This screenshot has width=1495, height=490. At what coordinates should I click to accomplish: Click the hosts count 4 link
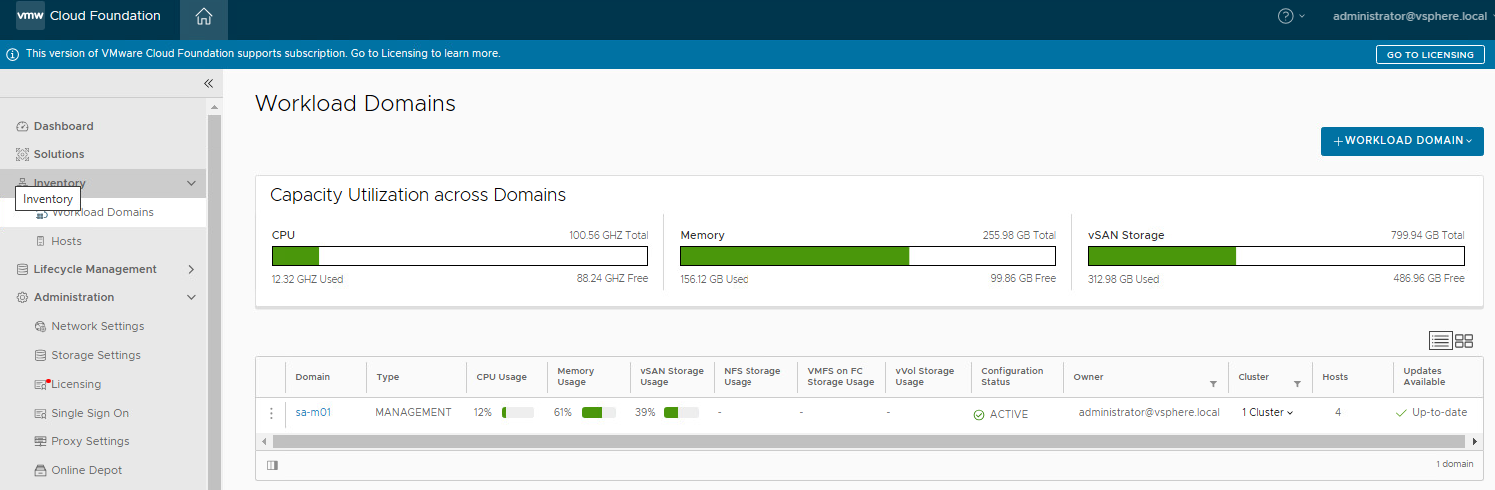pos(1338,413)
